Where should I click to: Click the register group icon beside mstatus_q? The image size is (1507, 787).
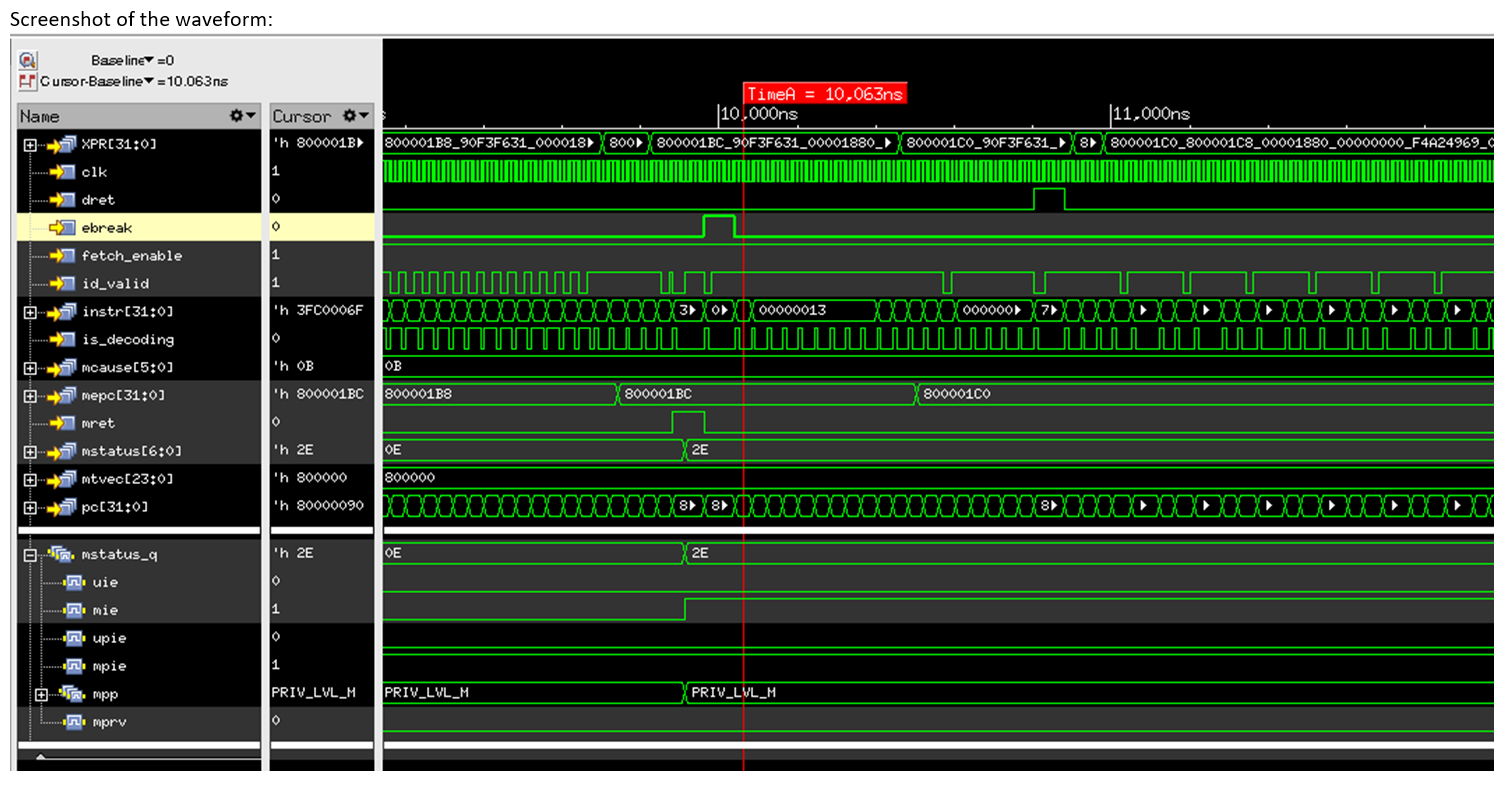pyautogui.click(x=63, y=554)
